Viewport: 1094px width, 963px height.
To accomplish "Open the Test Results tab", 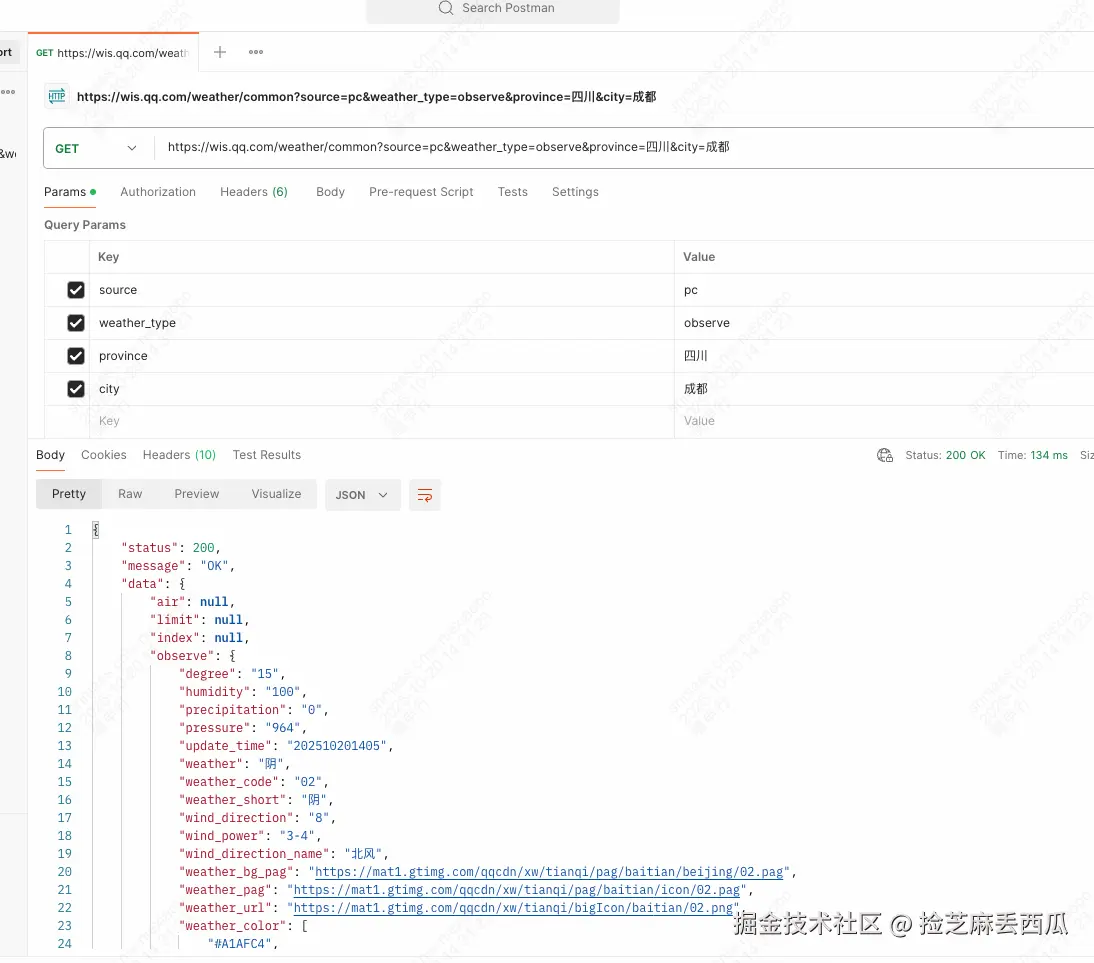I will pyautogui.click(x=267, y=455).
